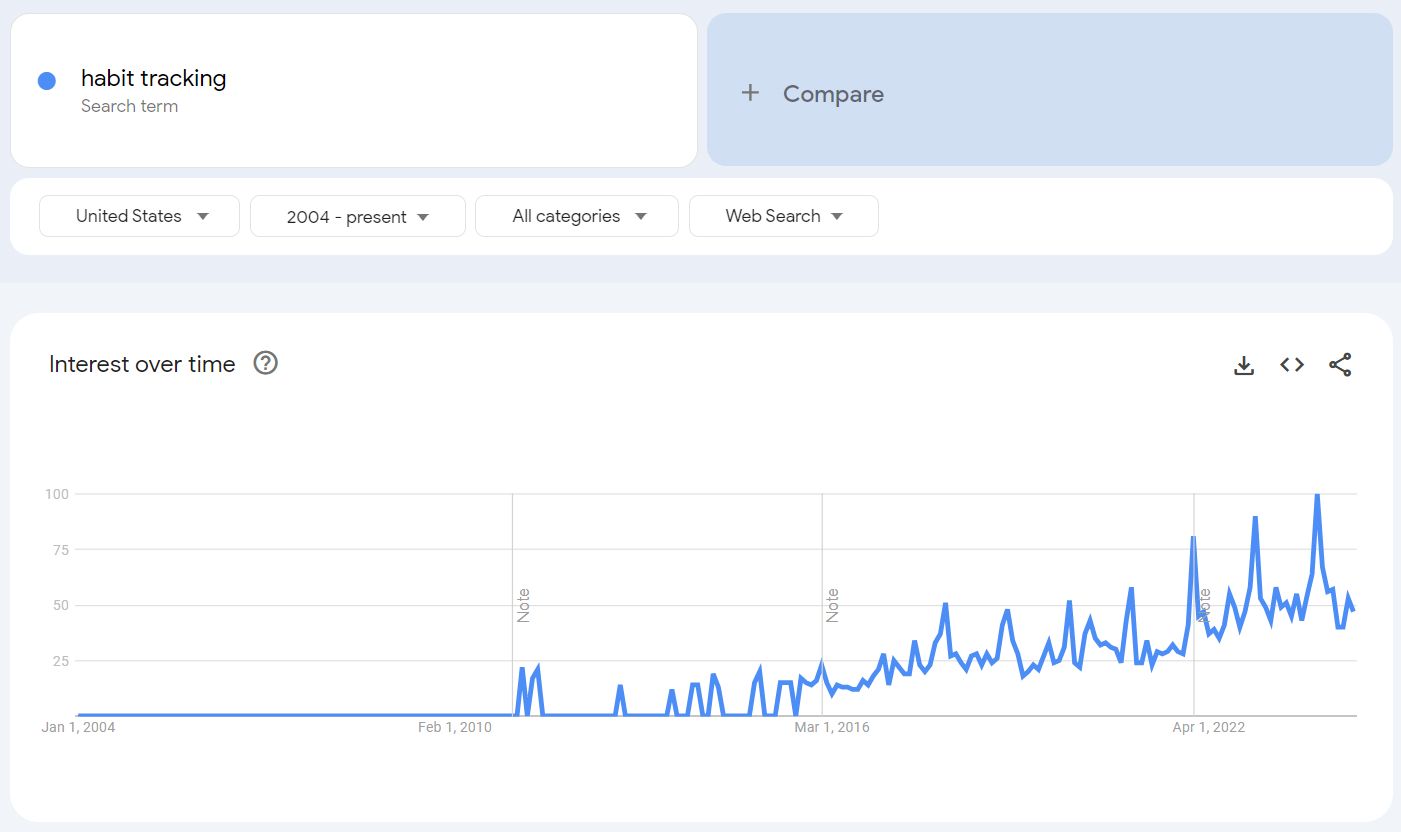Open help tooltip beside Interest over time
This screenshot has width=1401, height=832.
(265, 363)
